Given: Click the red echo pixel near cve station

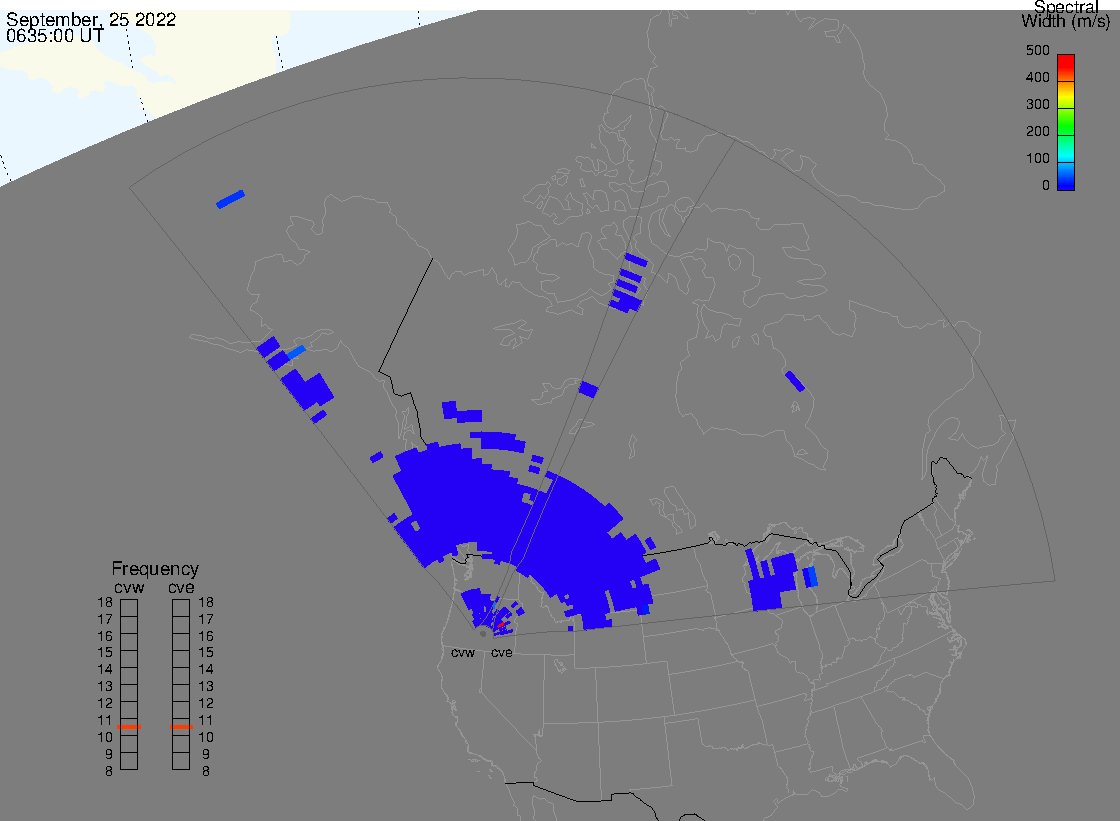Looking at the screenshot, I should tap(501, 625).
